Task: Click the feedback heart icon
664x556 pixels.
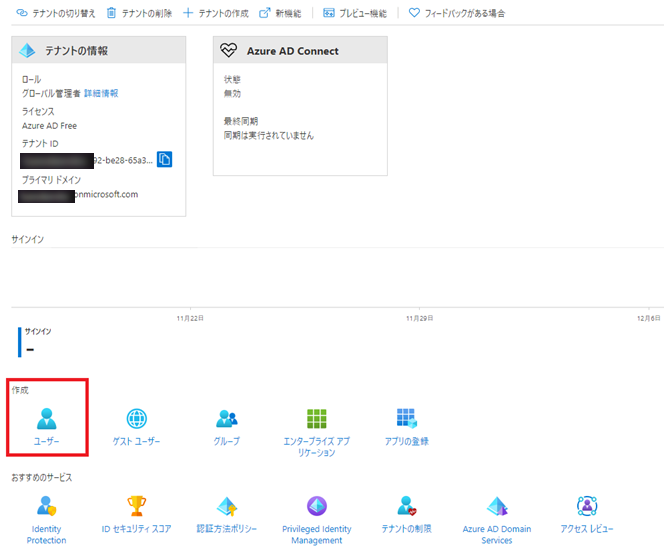Action: 414,13
